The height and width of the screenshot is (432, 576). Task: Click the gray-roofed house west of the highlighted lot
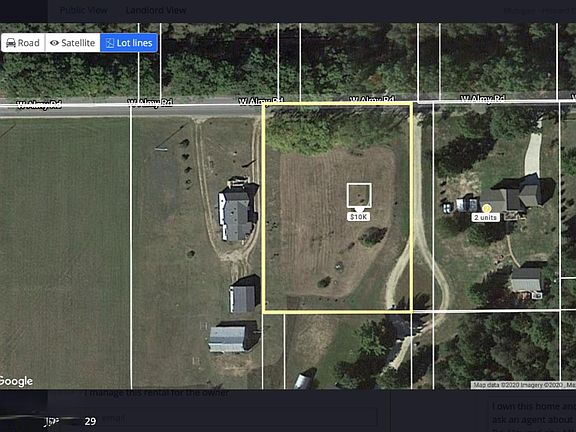238,213
